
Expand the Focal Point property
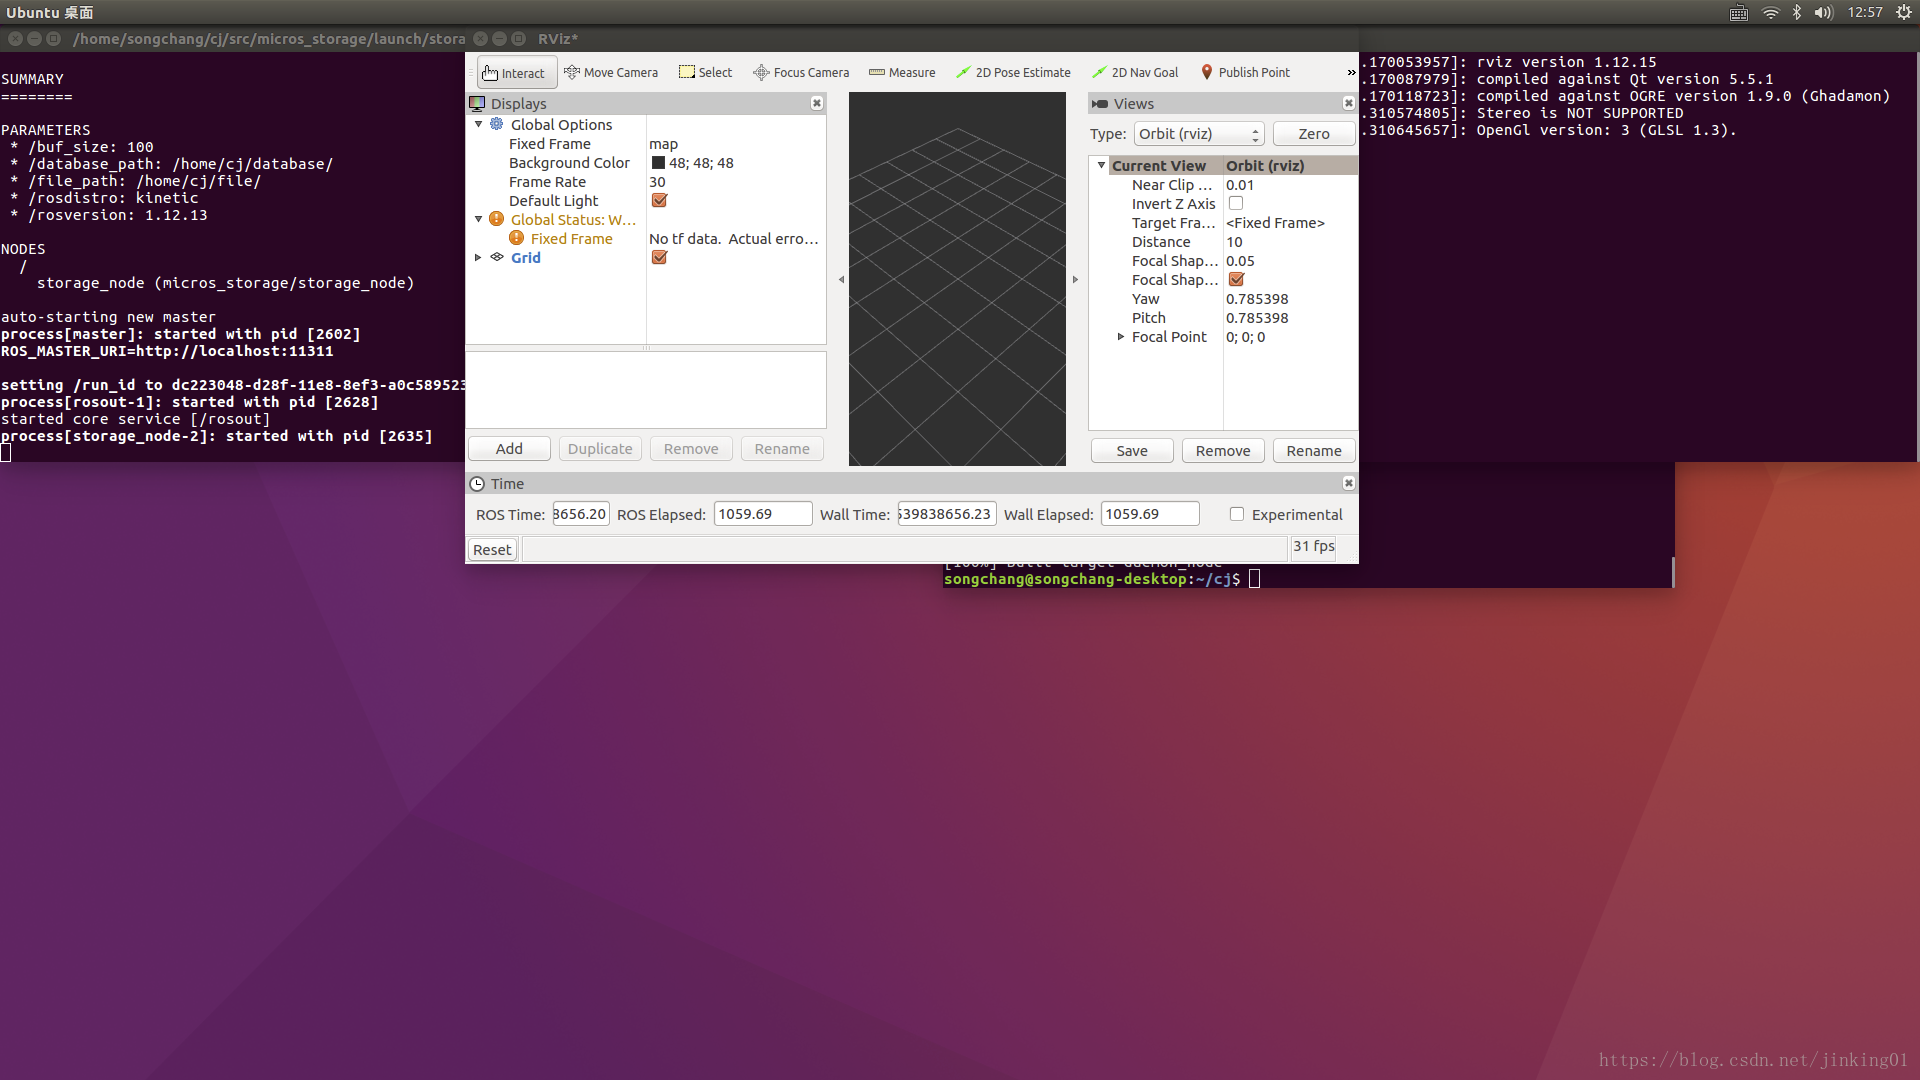(1121, 337)
